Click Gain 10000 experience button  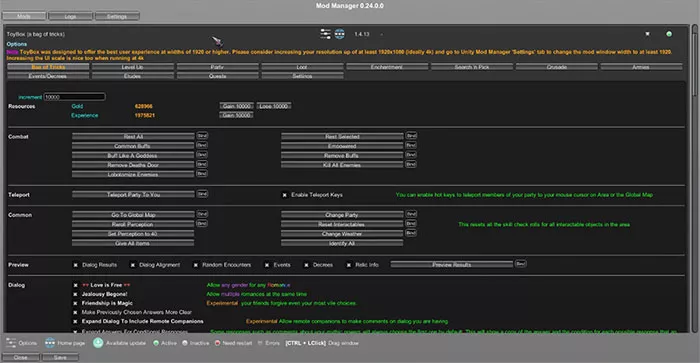pyautogui.click(x=237, y=115)
